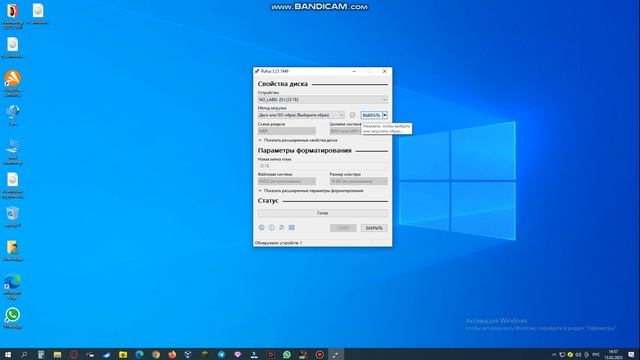The image size is (640, 360).
Task: Minimize the Rufus window
Action: click(354, 71)
